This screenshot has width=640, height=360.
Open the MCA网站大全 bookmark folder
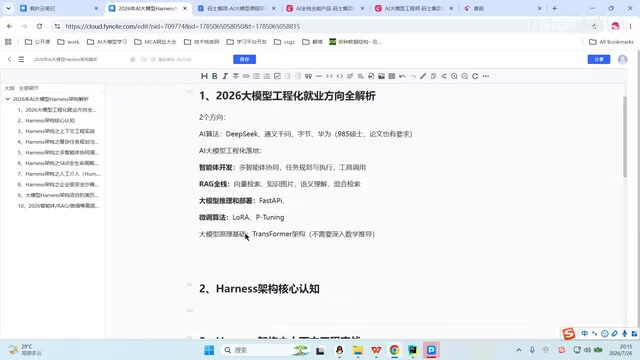pos(155,42)
